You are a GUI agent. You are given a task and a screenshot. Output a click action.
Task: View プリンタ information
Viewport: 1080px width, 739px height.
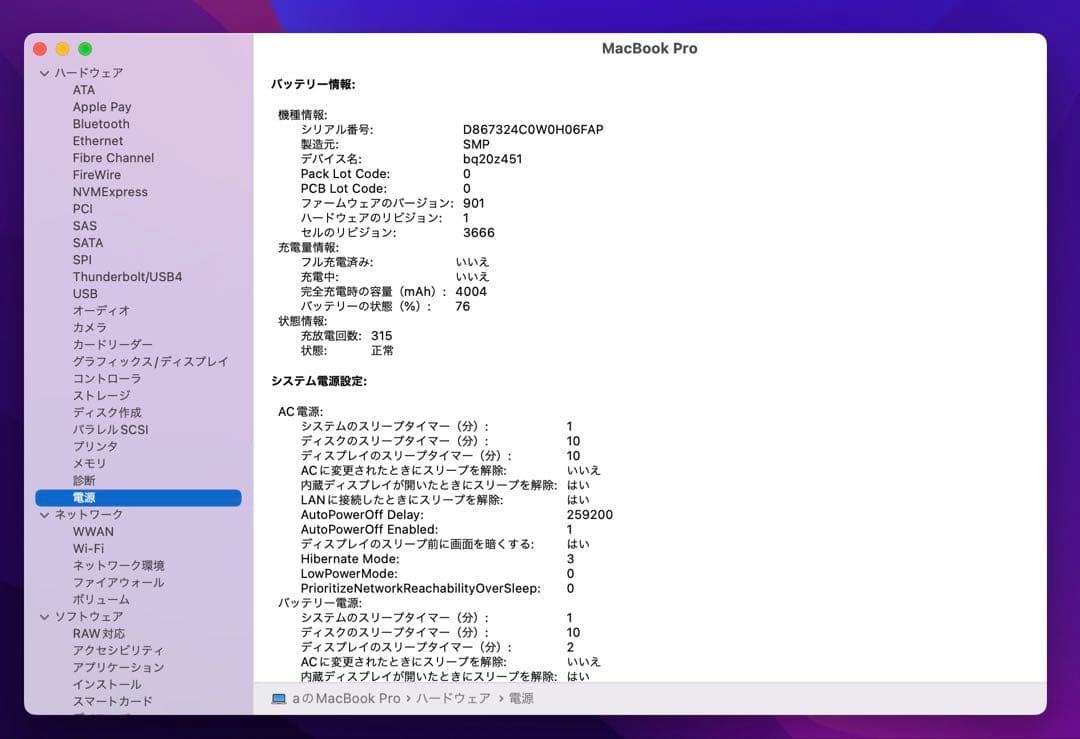pos(95,446)
